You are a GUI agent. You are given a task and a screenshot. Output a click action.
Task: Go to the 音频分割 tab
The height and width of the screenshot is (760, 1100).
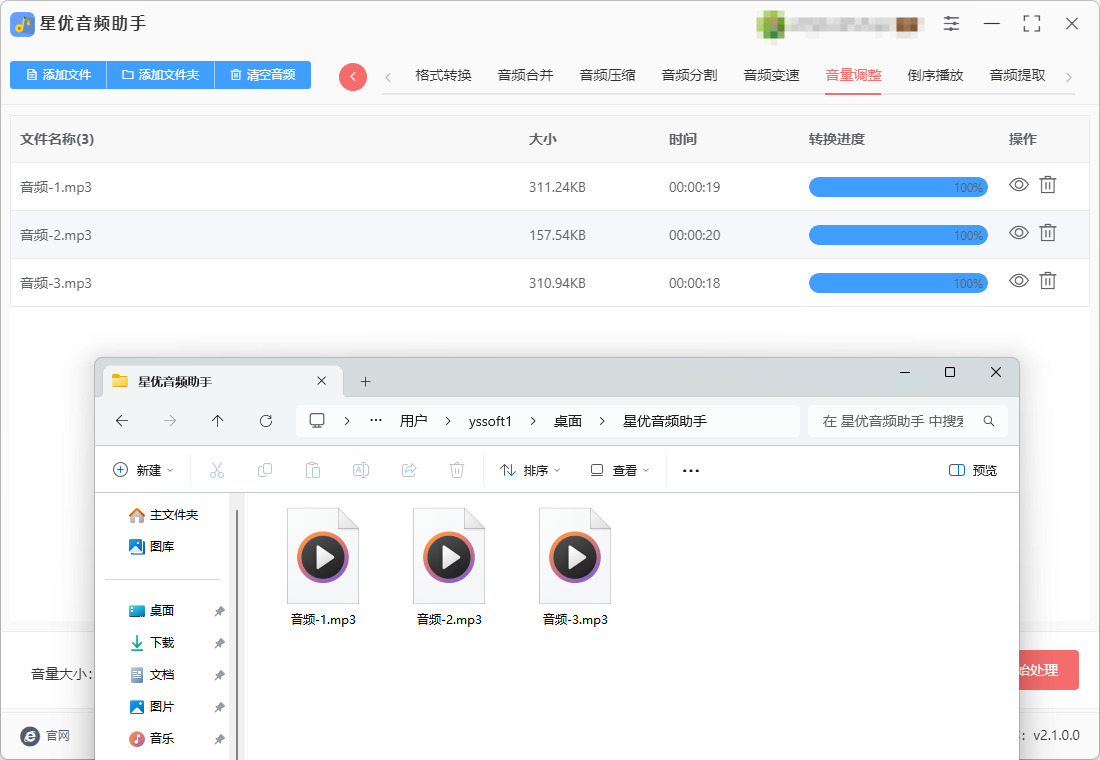[690, 75]
